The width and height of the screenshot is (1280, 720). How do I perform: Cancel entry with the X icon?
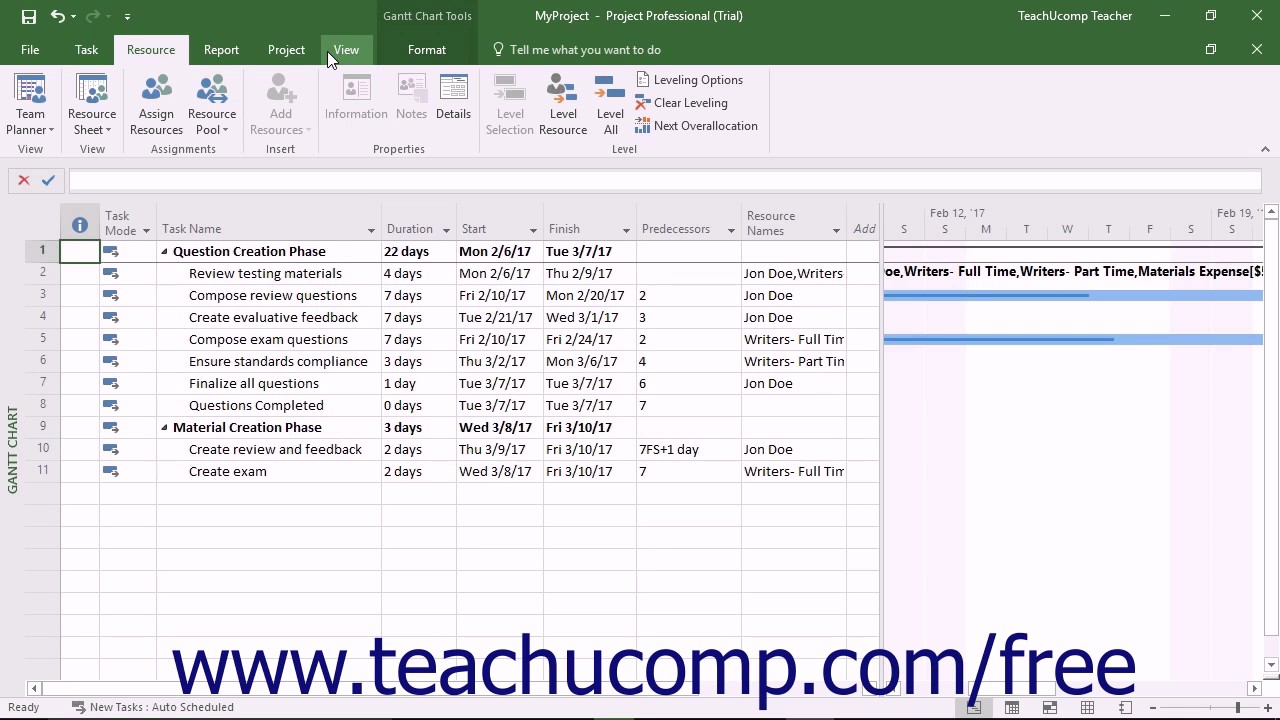pos(24,180)
